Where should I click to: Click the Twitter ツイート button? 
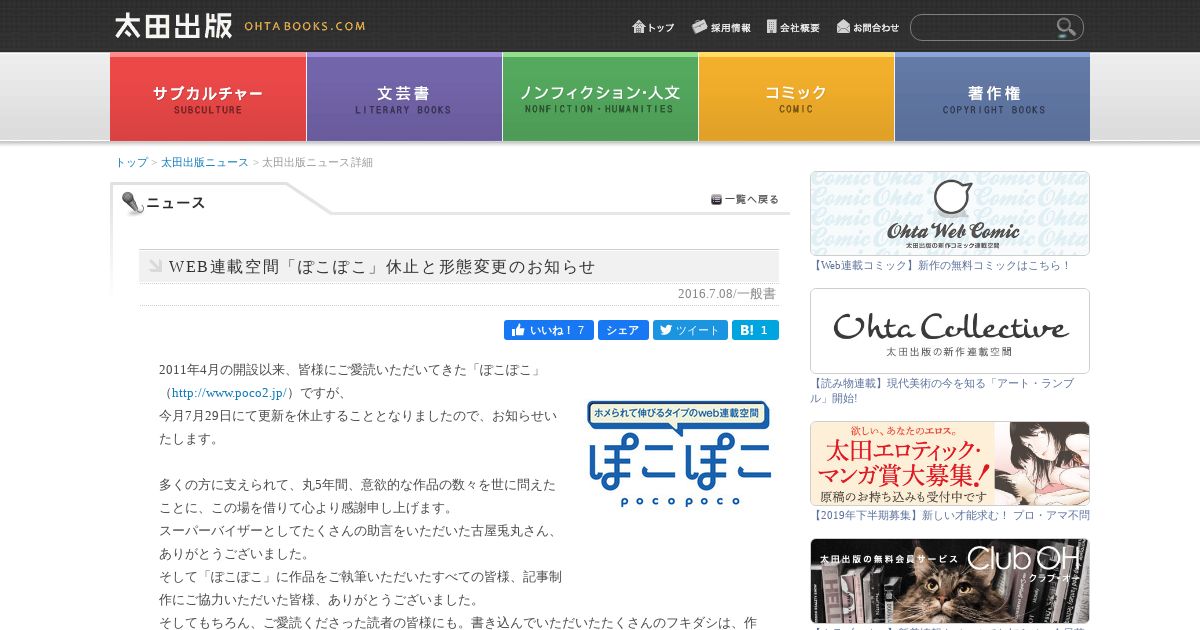(690, 330)
